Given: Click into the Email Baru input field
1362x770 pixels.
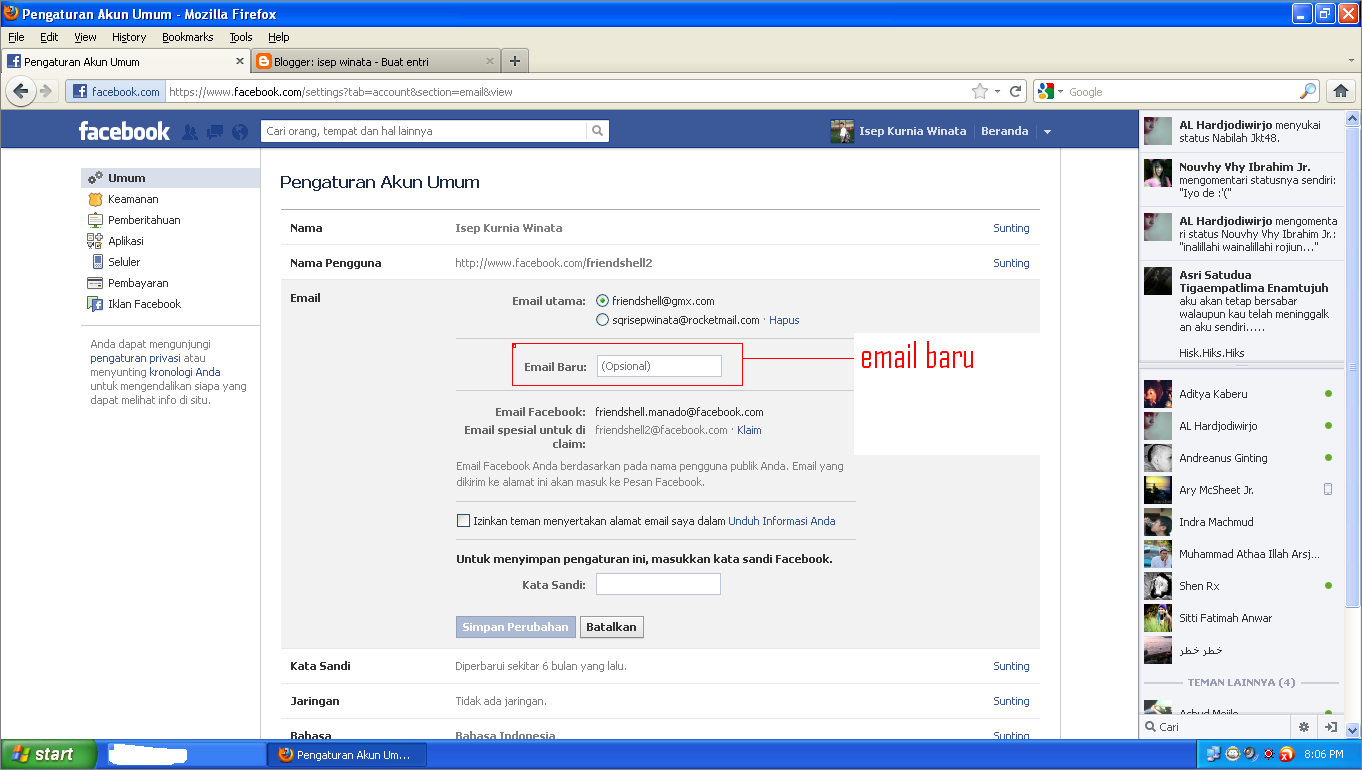Looking at the screenshot, I should click(659, 366).
